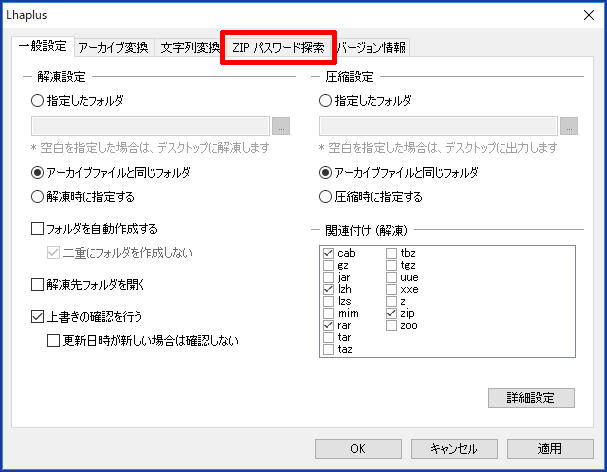607x472 pixels.
Task: Check the xxe association
Action: pyautogui.click(x=391, y=289)
